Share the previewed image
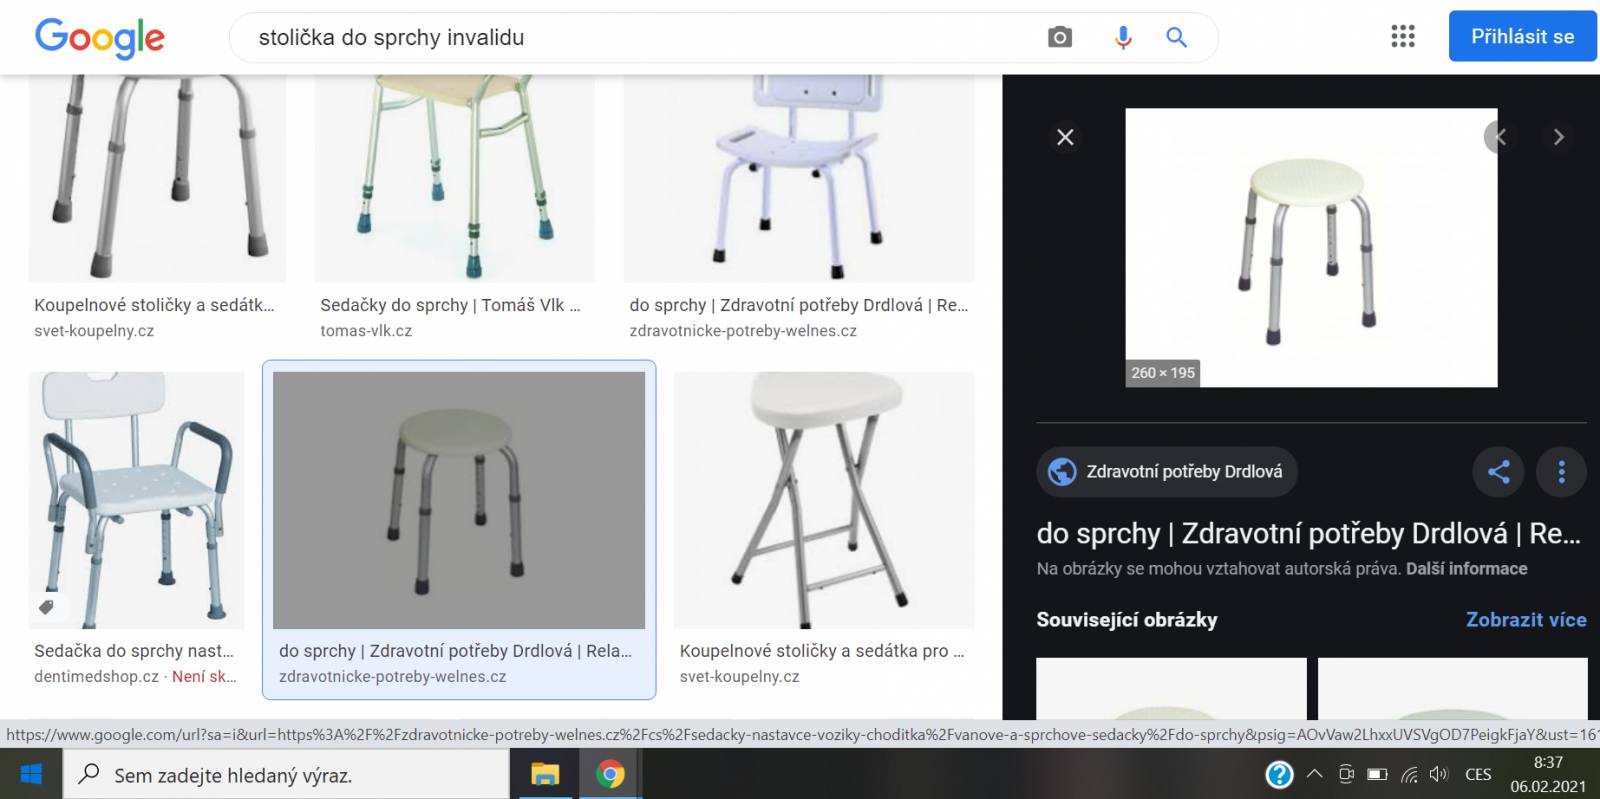Viewport: 1600px width, 799px height. tap(1498, 472)
